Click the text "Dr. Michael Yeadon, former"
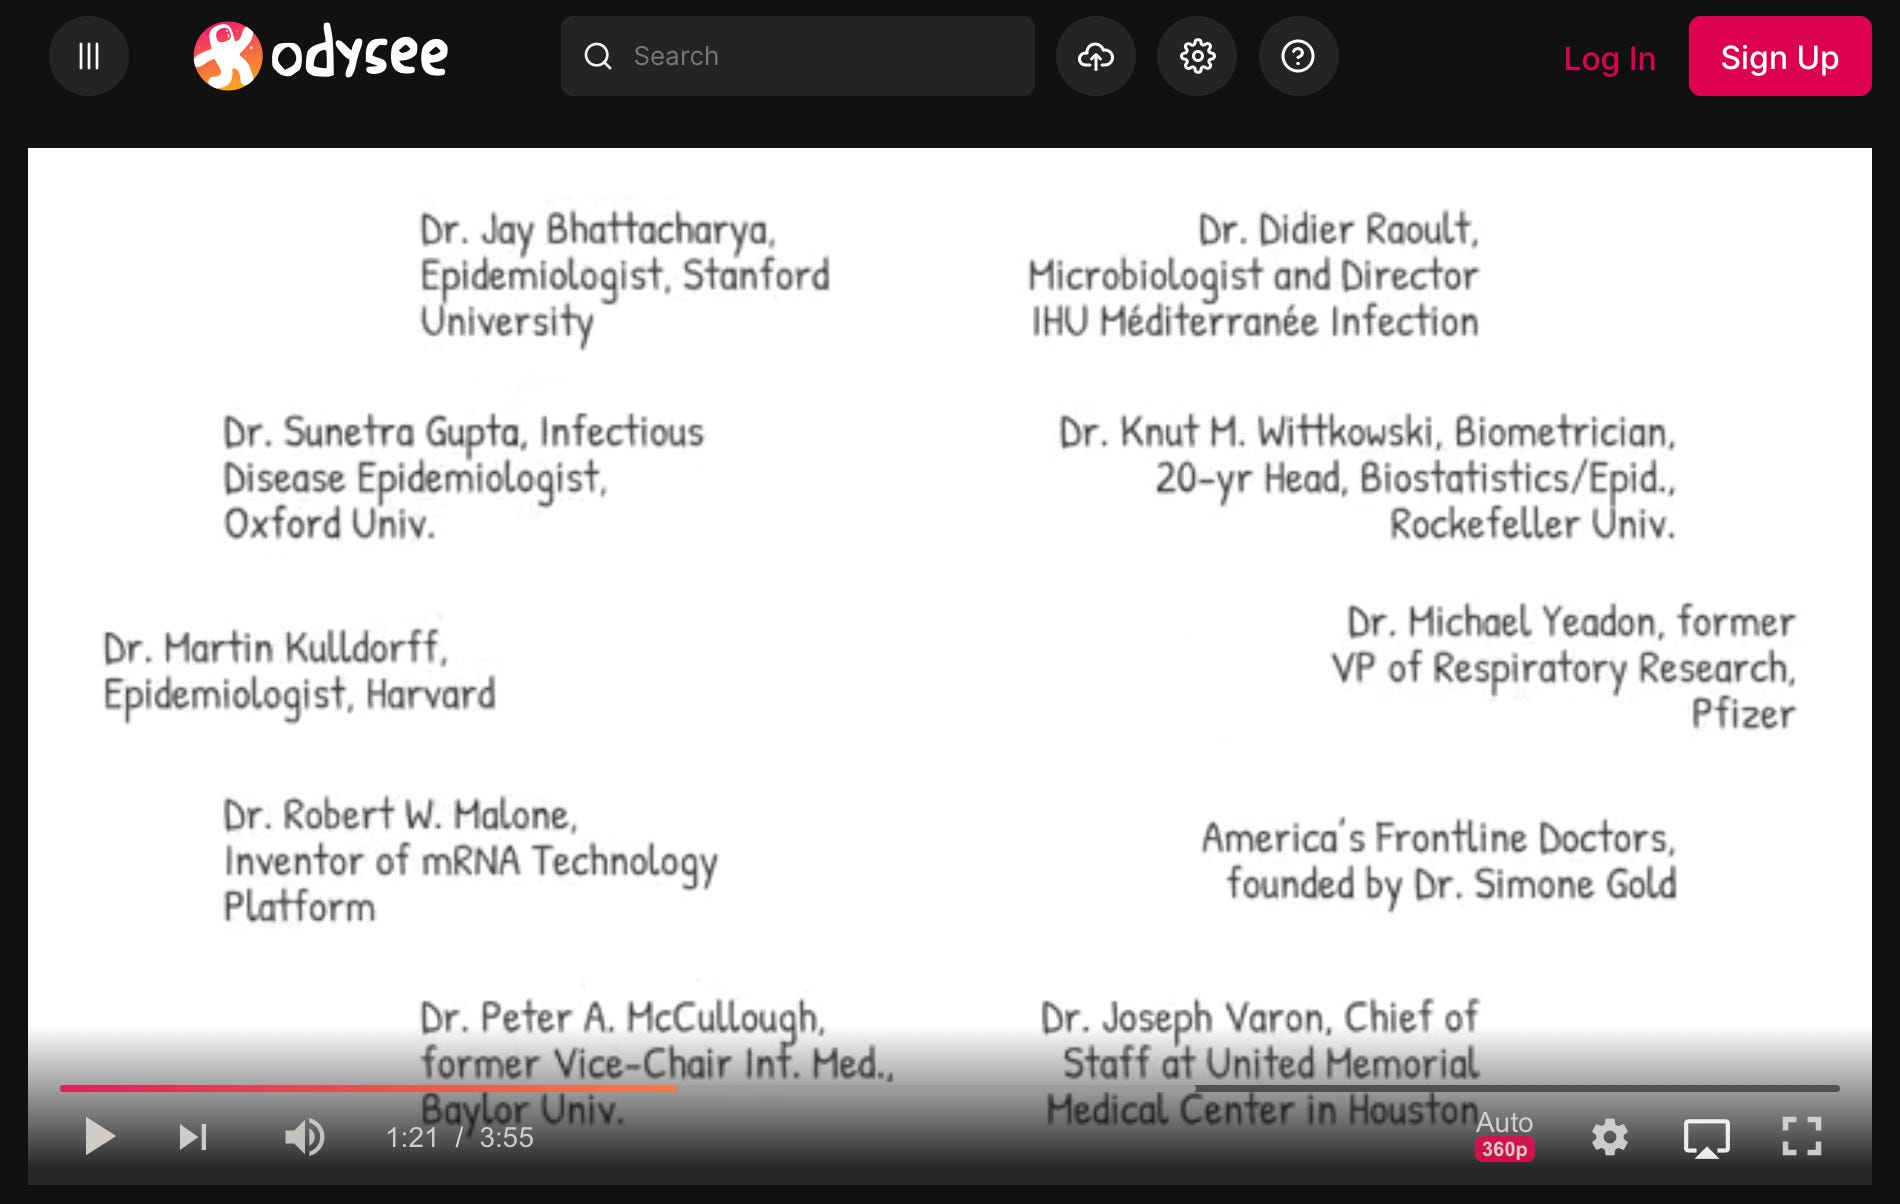 (x=1571, y=622)
